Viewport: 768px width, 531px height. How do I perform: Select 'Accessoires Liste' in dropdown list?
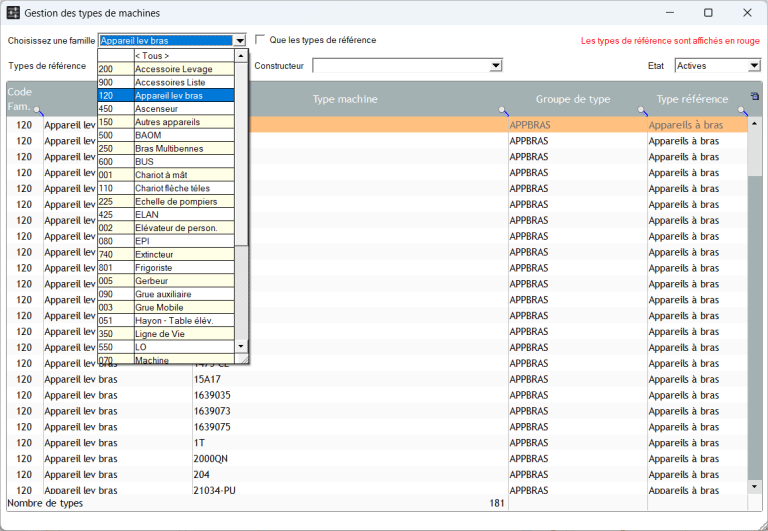tap(166, 82)
